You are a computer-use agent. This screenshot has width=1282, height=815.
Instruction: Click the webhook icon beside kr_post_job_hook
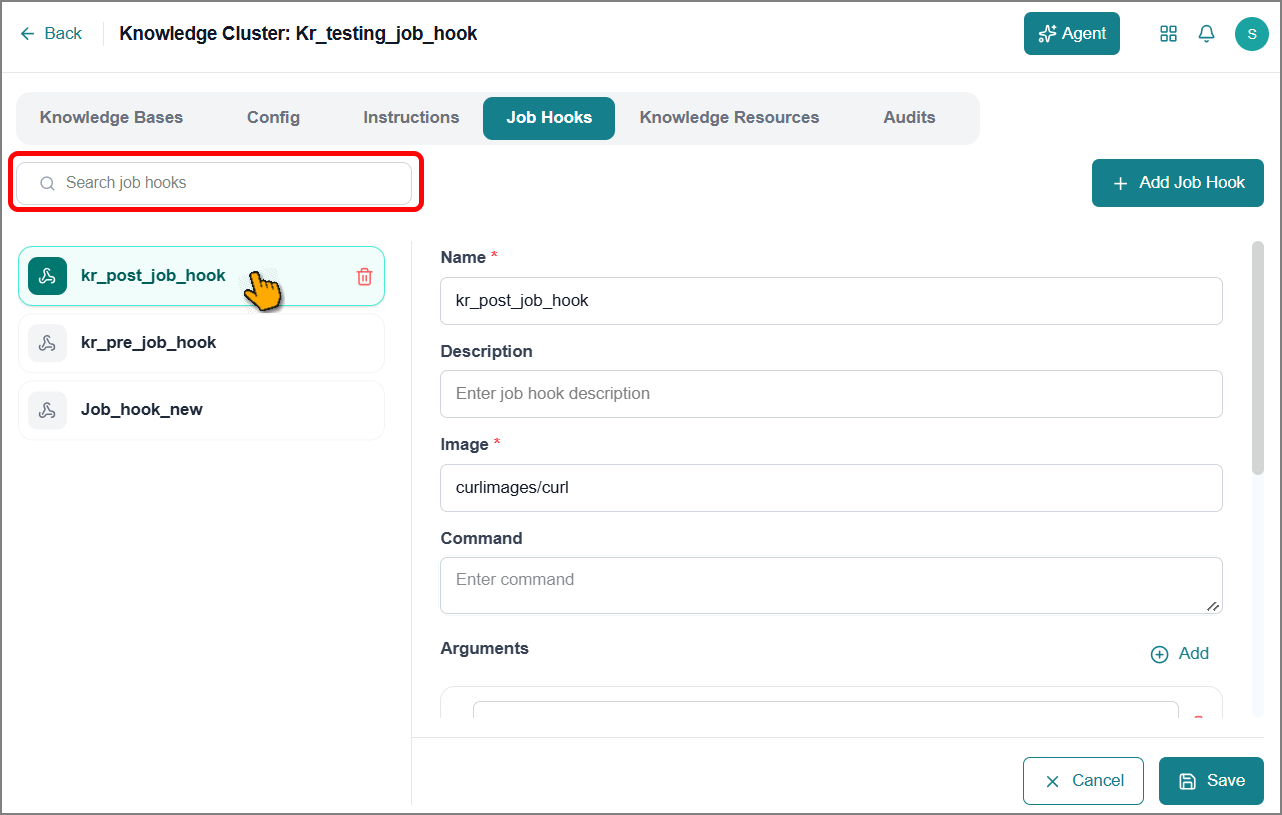pyautogui.click(x=47, y=277)
